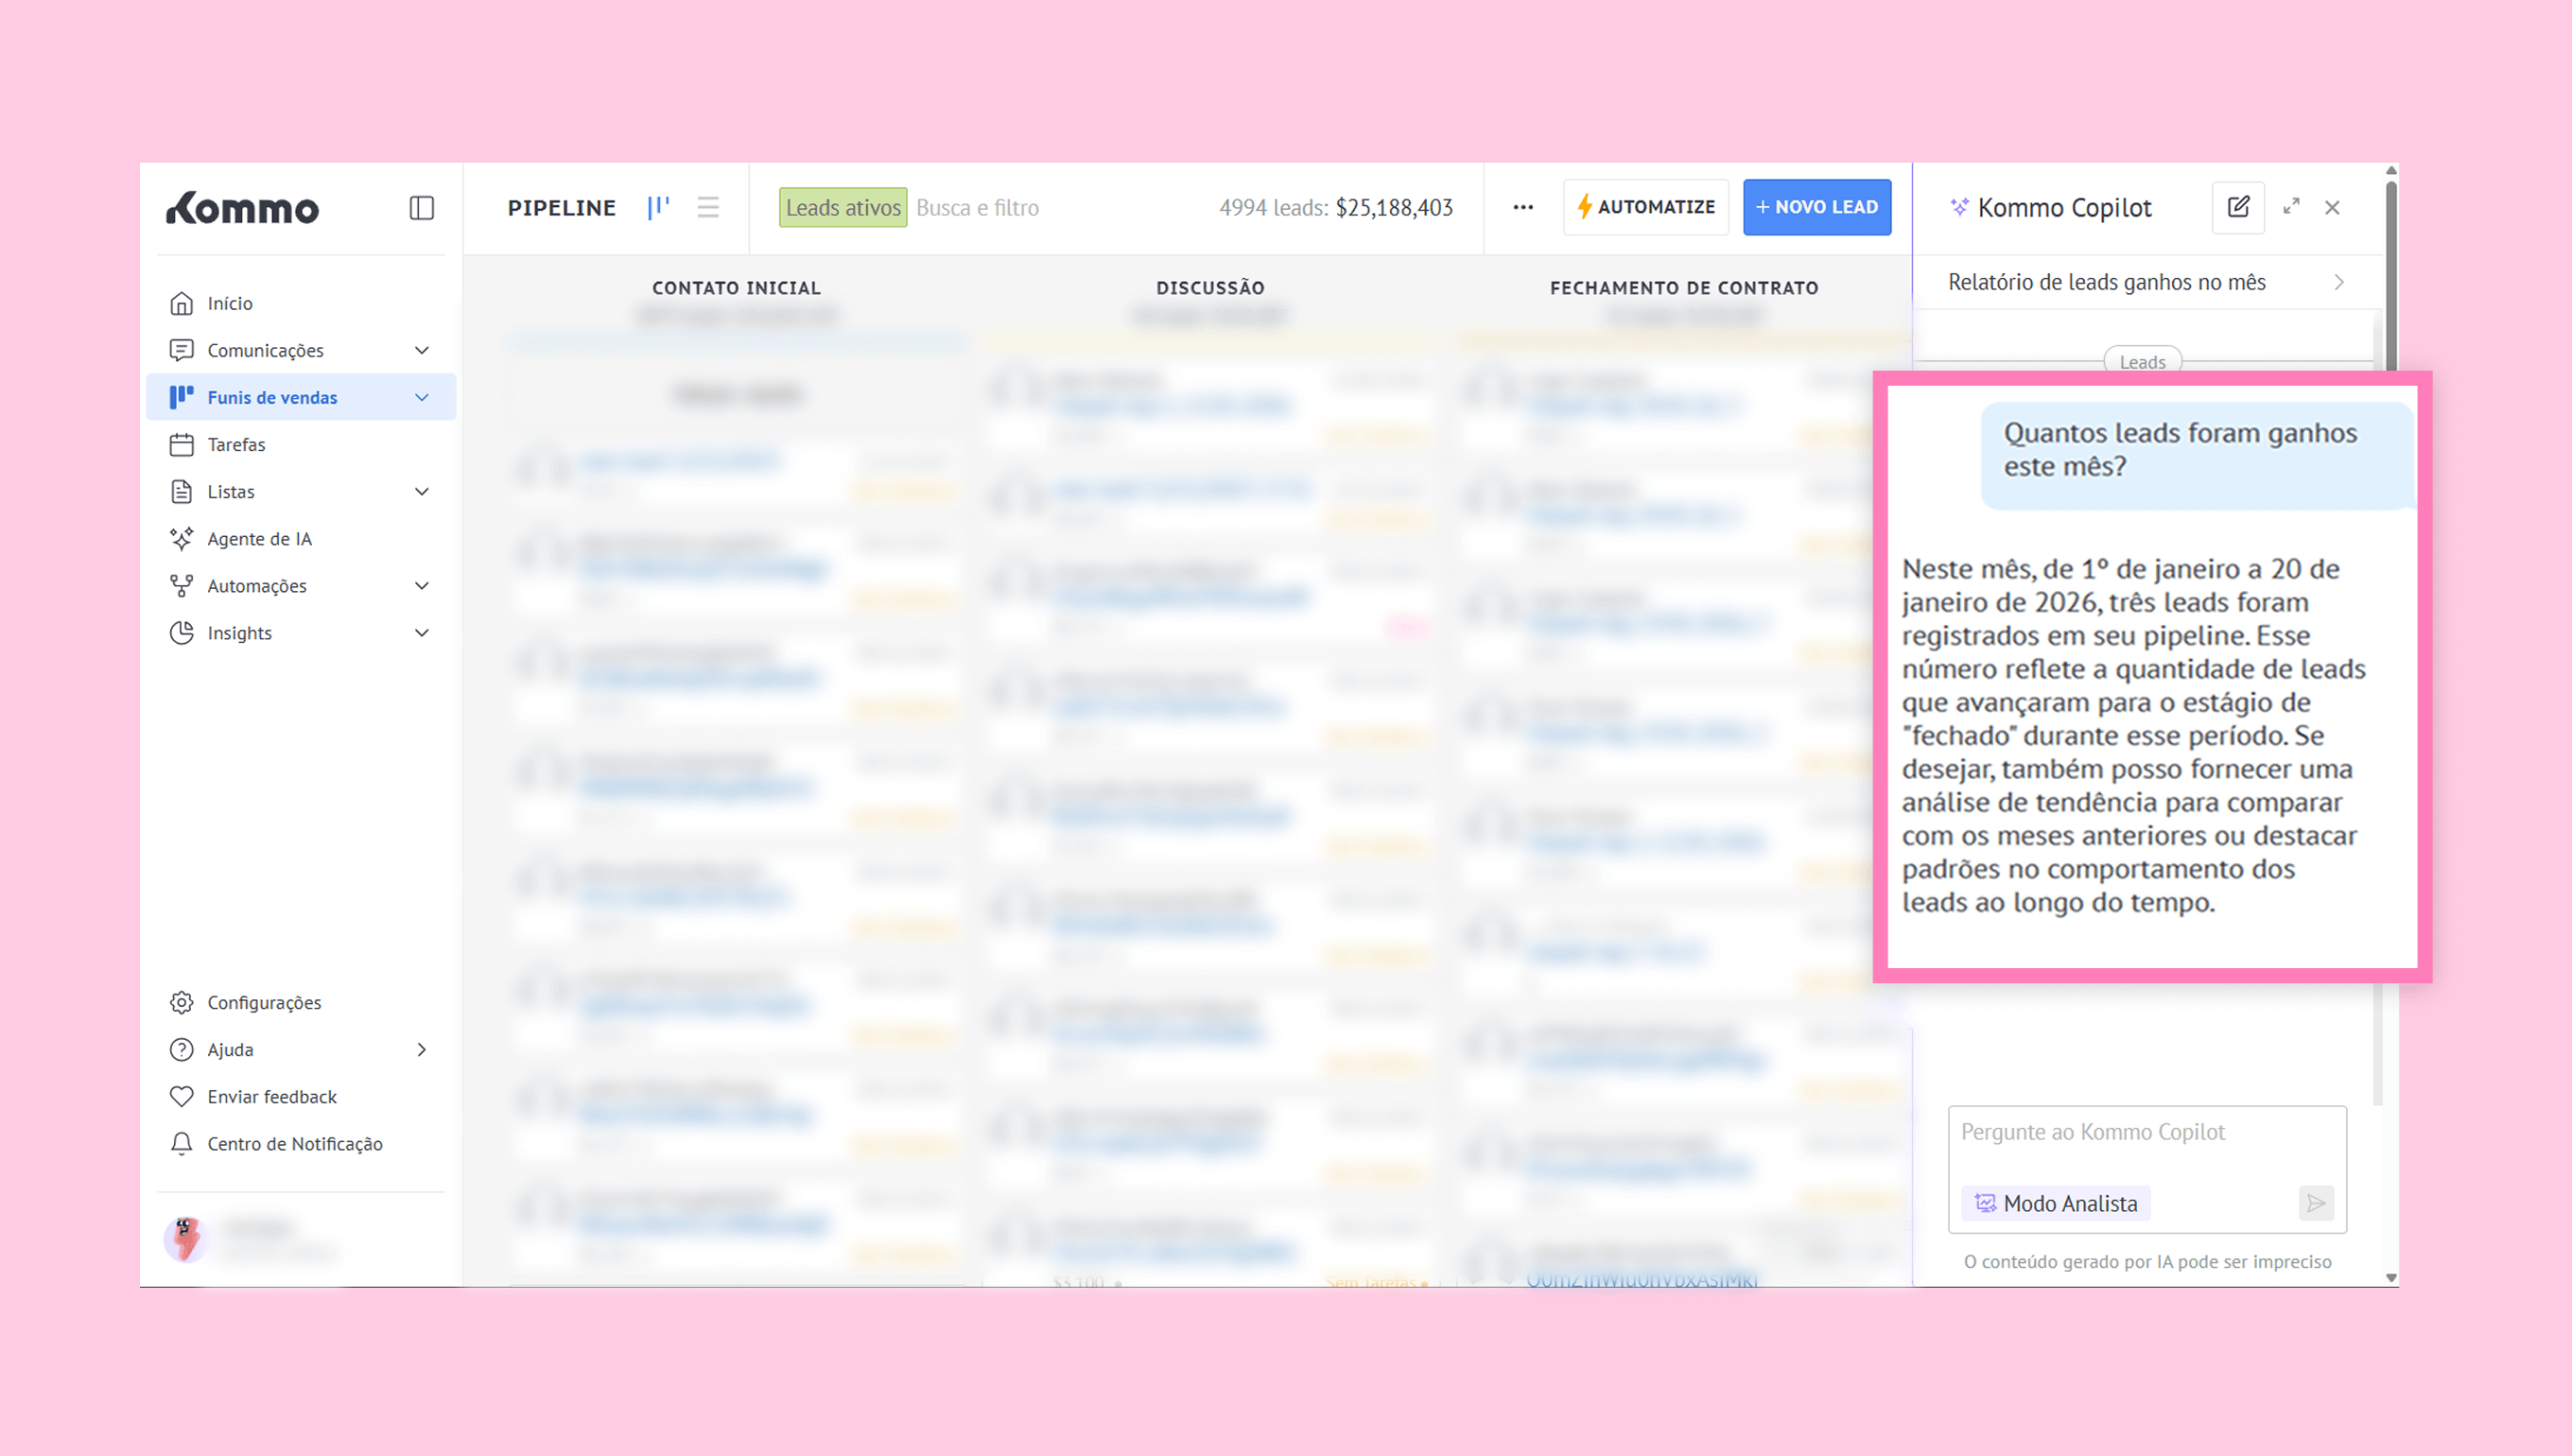Collapse the left sidebar panel icon
The image size is (2572, 1456).
[421, 208]
